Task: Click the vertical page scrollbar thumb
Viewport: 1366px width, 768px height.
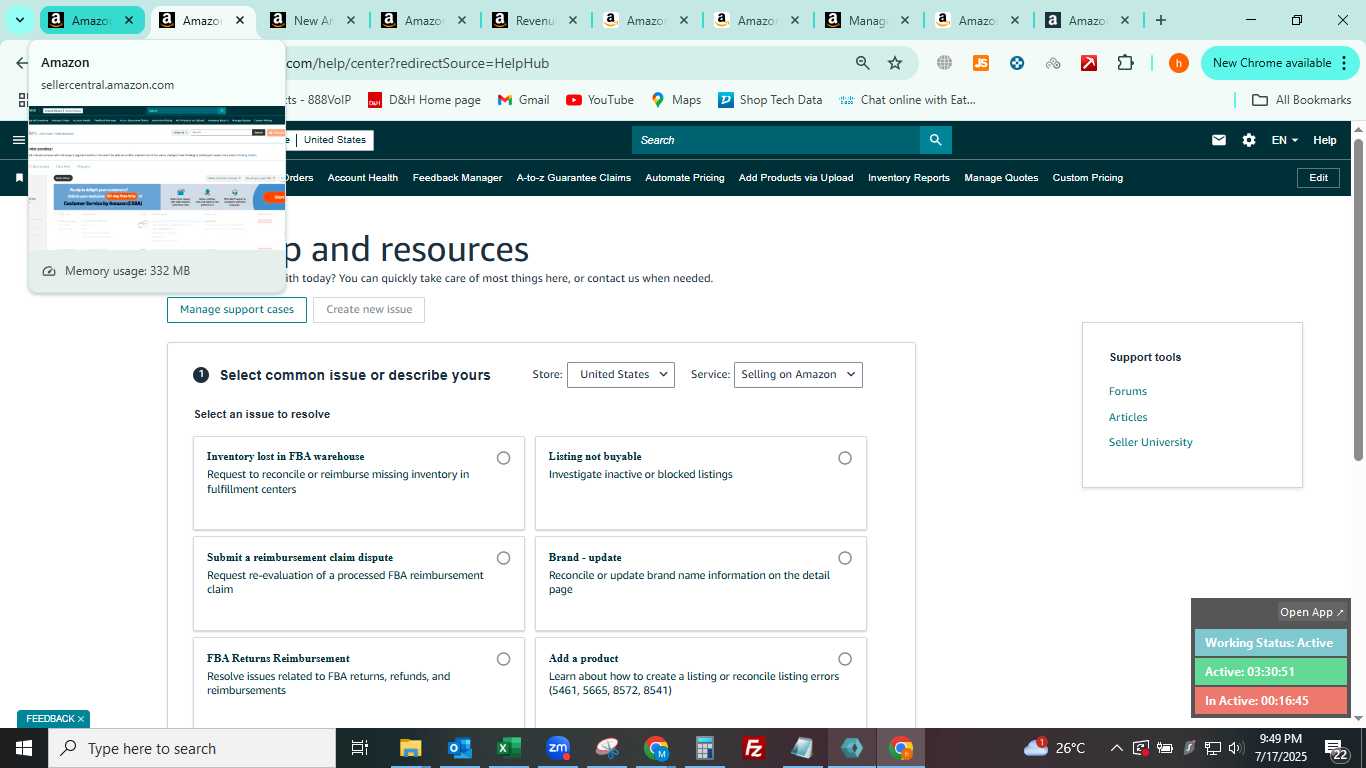Action: [1358, 300]
